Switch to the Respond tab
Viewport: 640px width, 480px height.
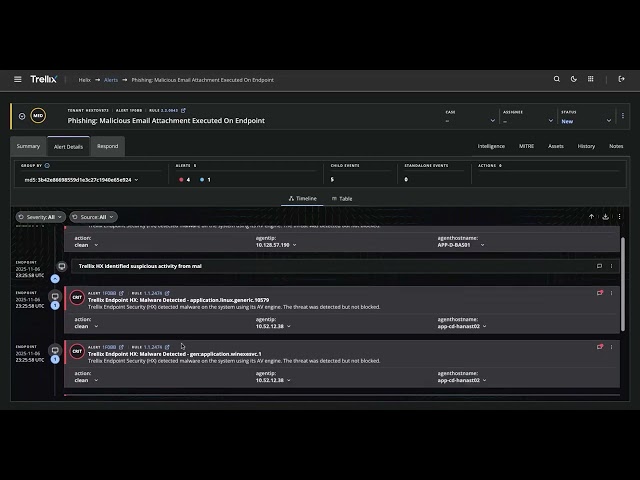(x=108, y=146)
